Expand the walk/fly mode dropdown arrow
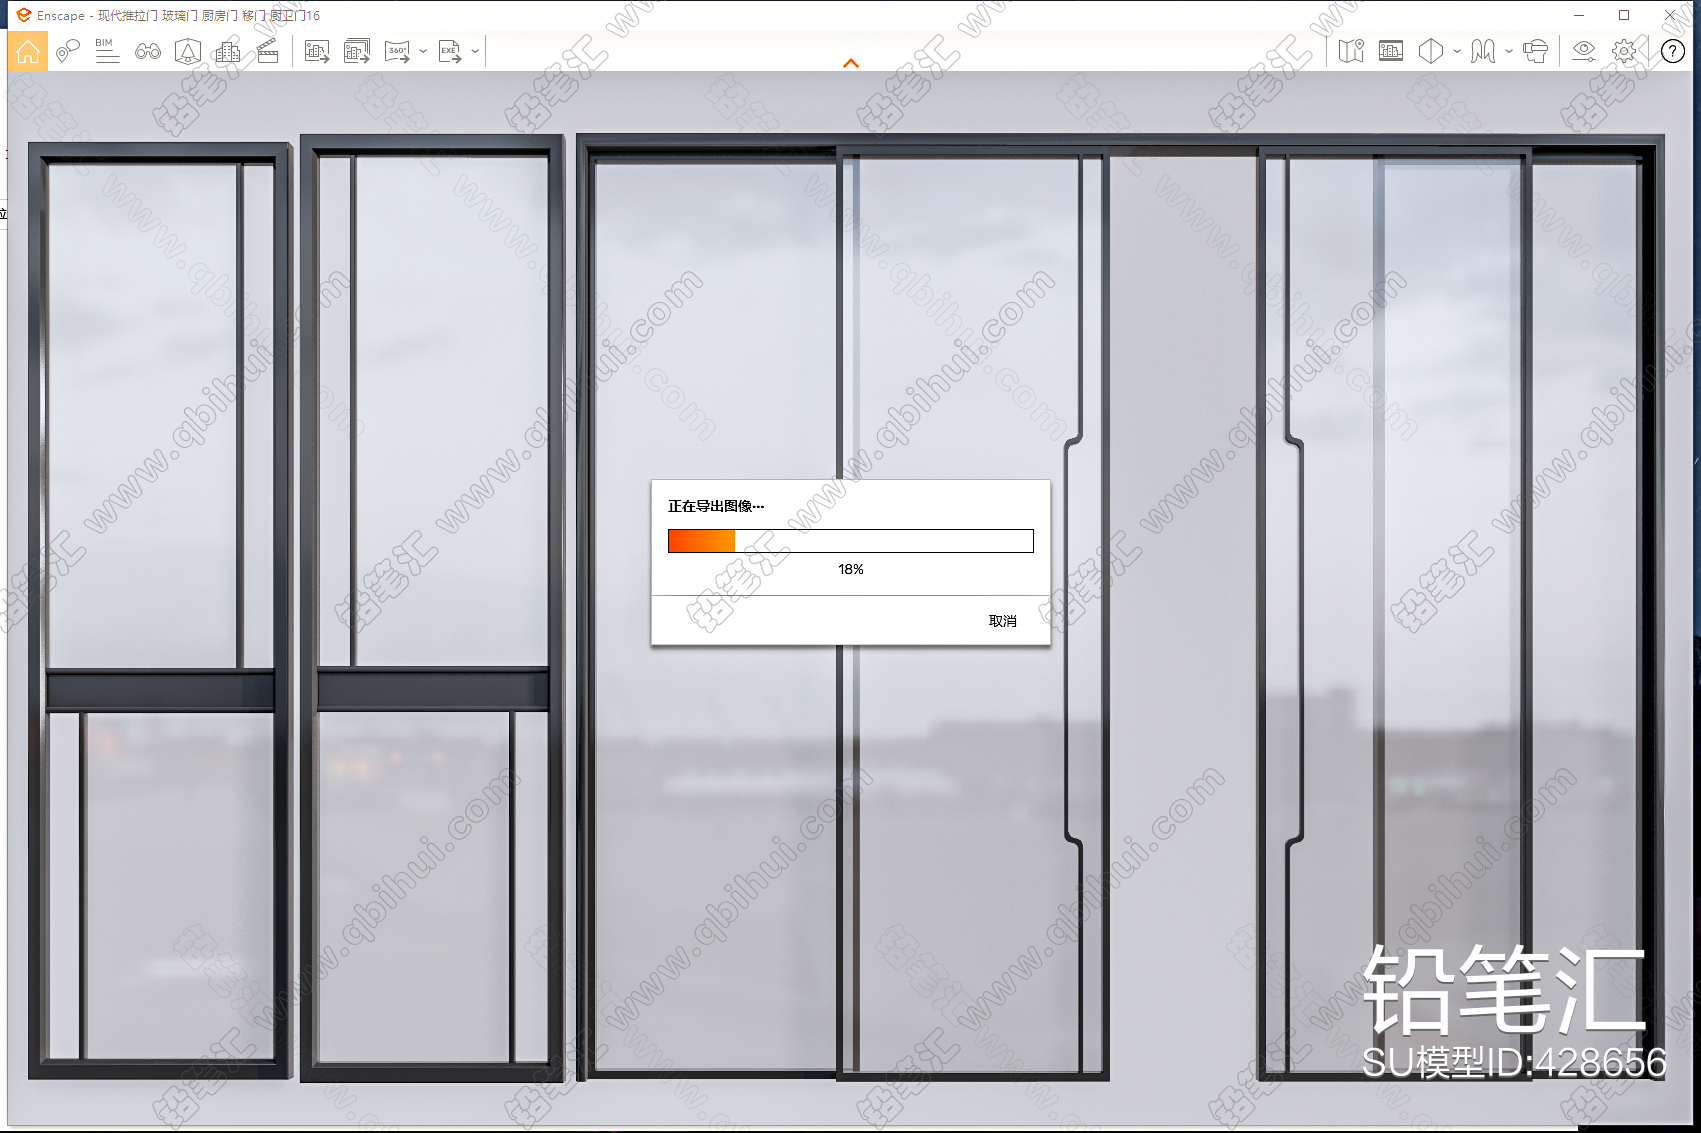 point(1509,51)
